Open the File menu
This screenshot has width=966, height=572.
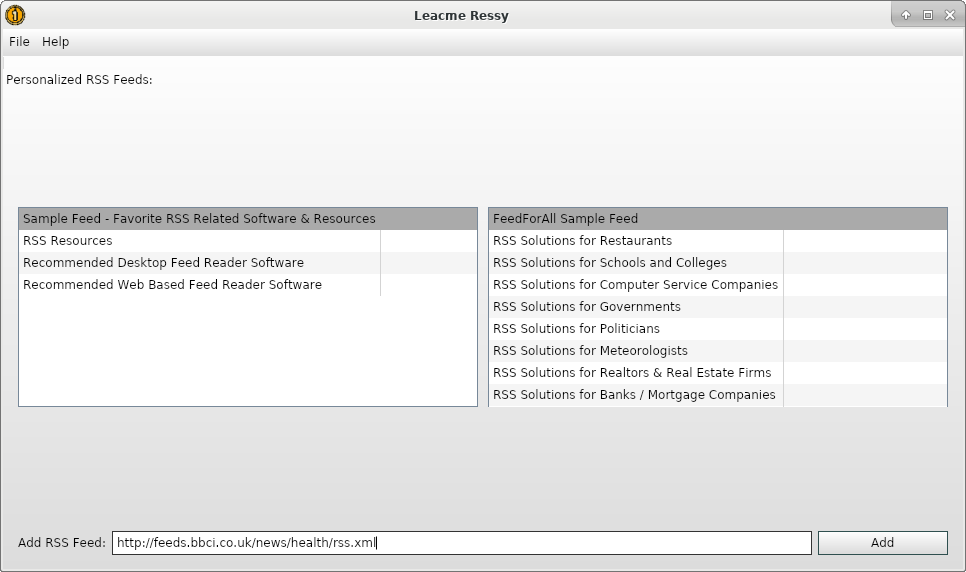pos(19,42)
